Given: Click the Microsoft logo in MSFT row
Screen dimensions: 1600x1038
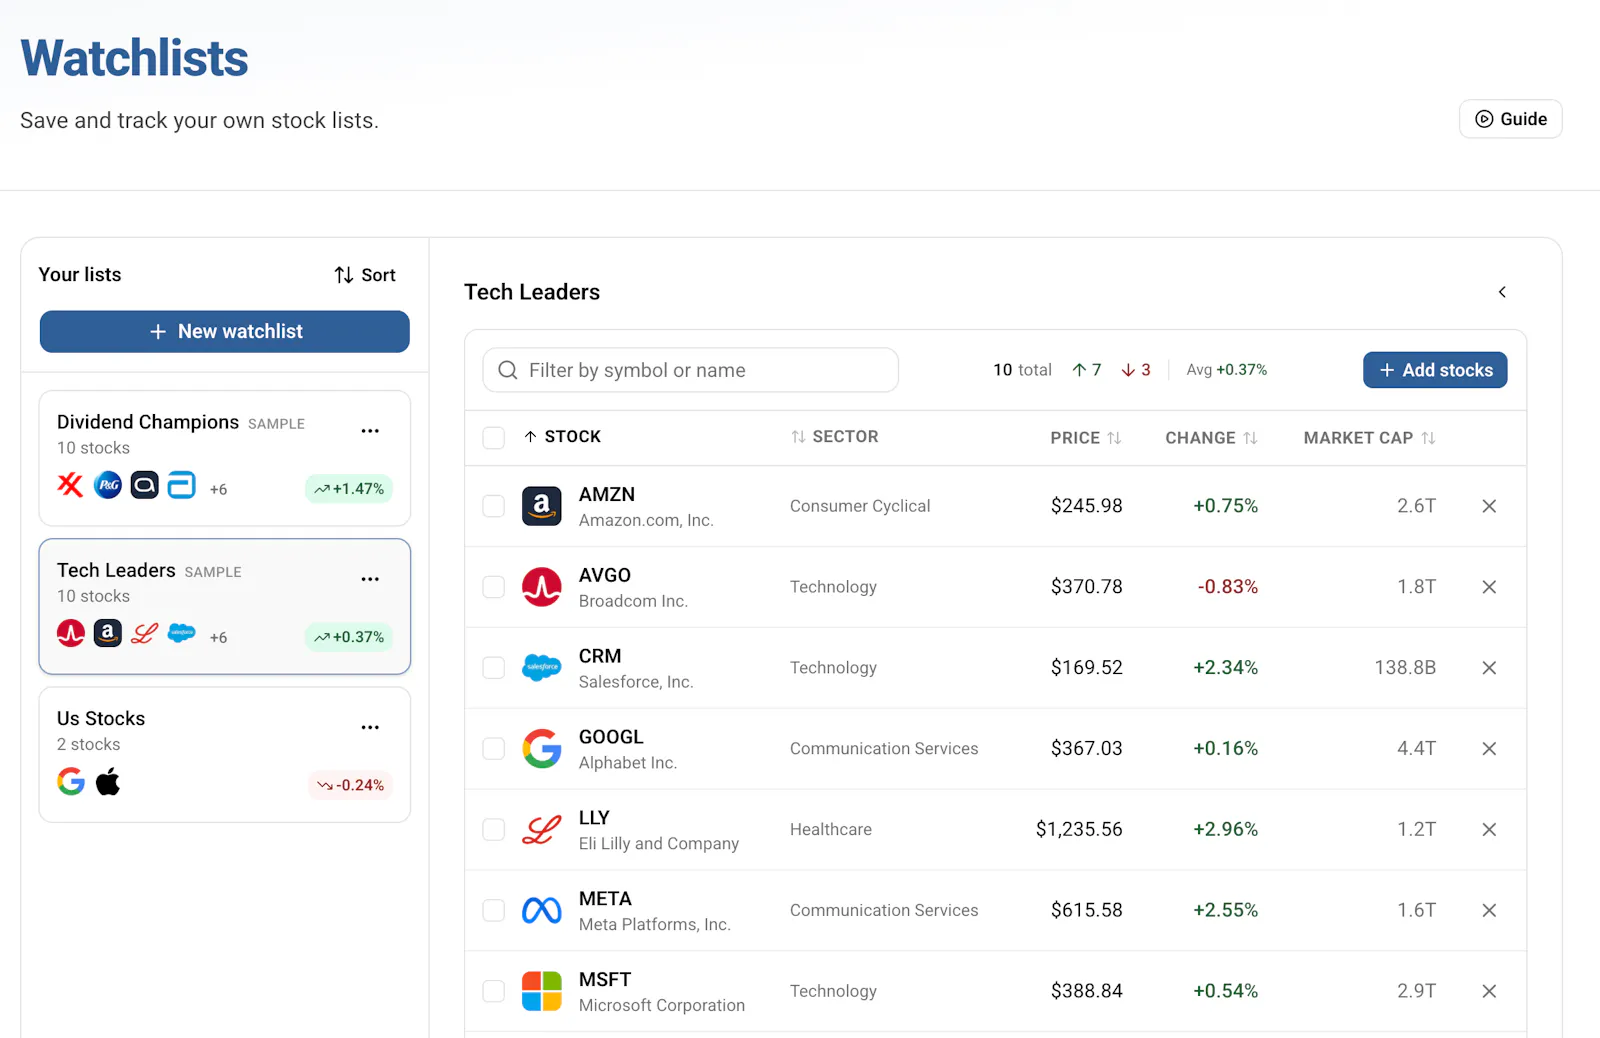Looking at the screenshot, I should (x=542, y=991).
